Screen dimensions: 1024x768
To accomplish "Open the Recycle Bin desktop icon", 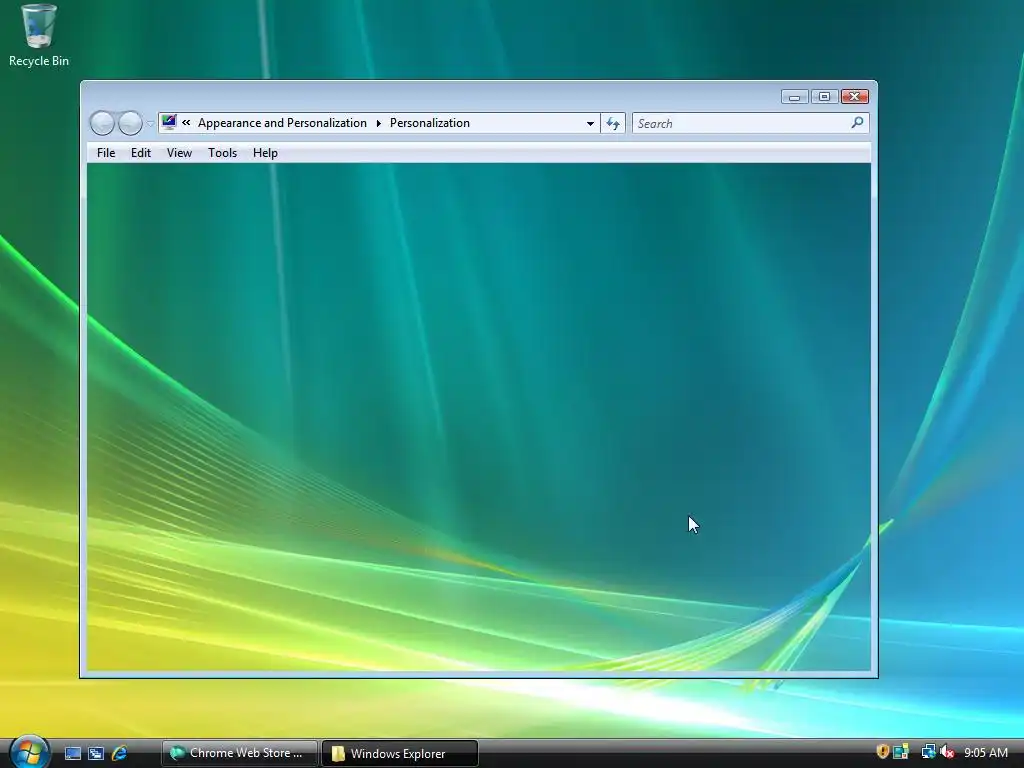I will pos(39,36).
